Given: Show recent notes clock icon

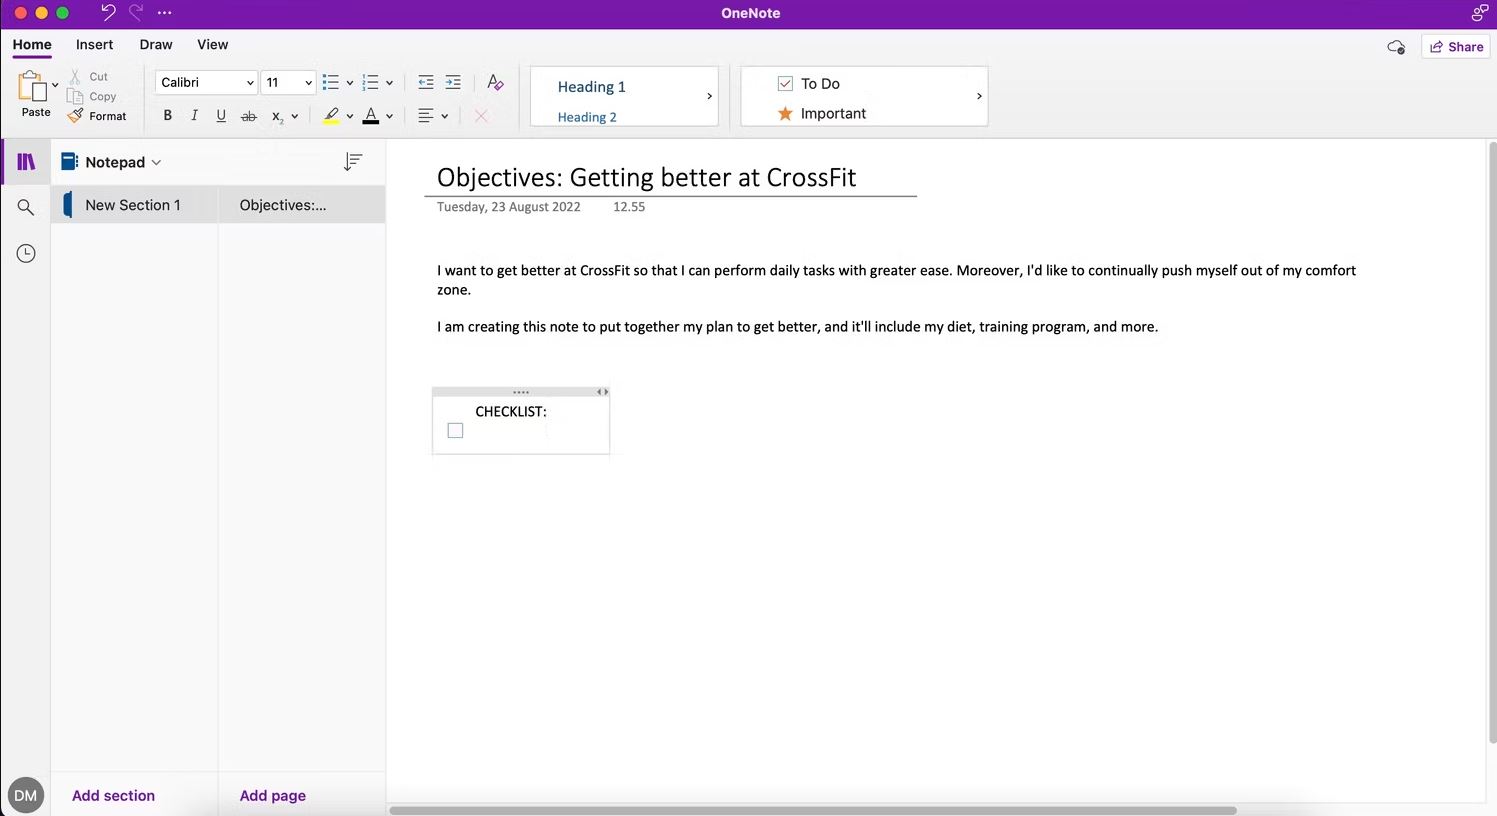Looking at the screenshot, I should 26,254.
